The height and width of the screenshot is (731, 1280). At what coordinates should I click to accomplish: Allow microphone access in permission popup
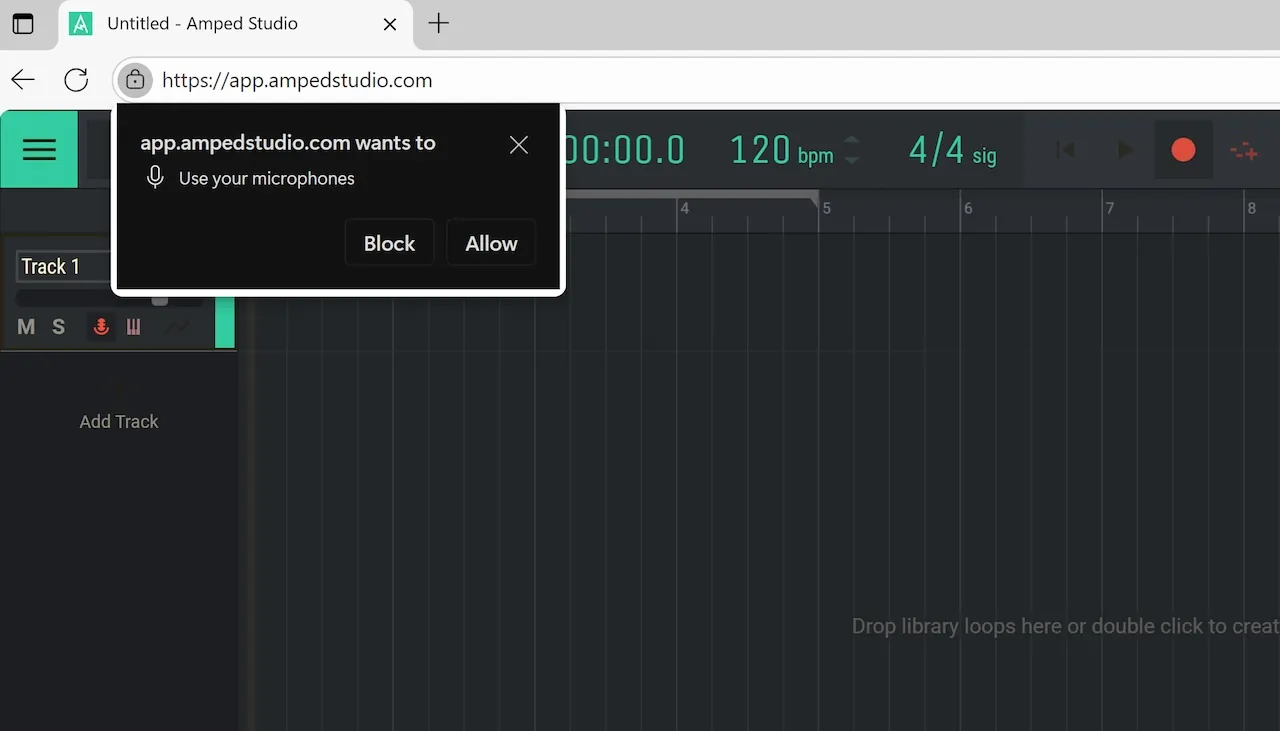pyautogui.click(x=490, y=243)
